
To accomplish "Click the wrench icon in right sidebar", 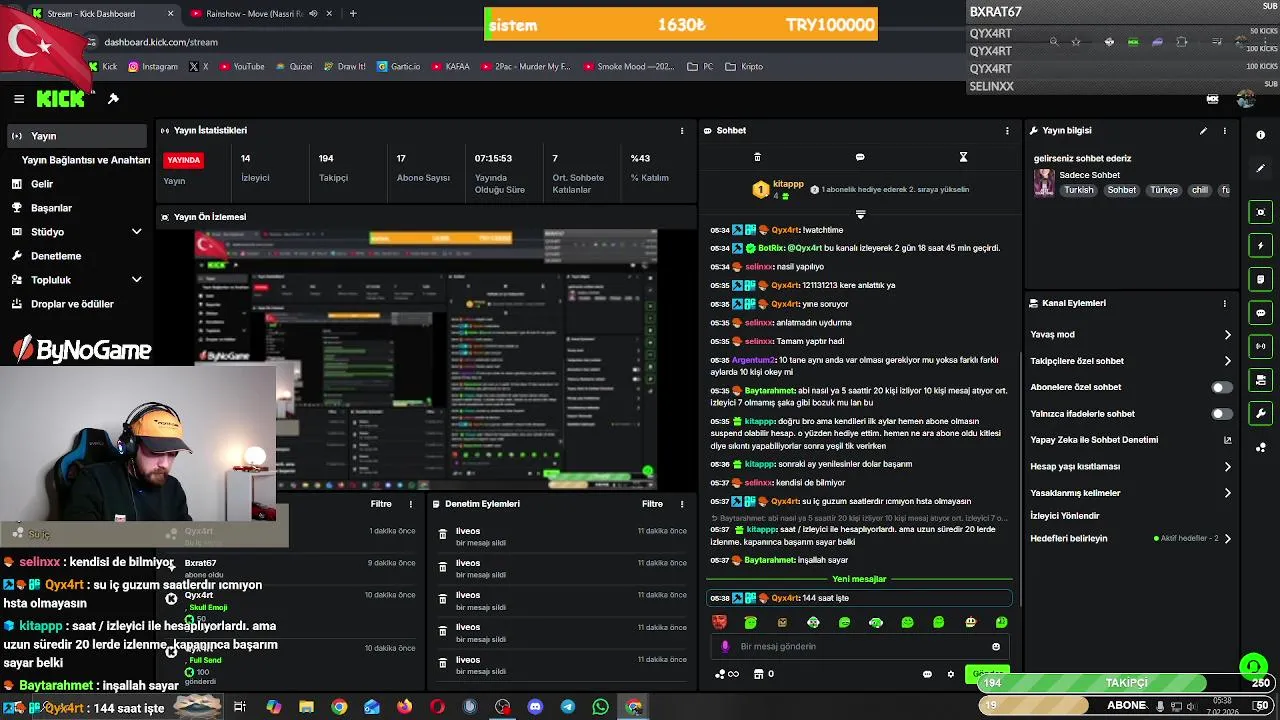I will point(1260,413).
